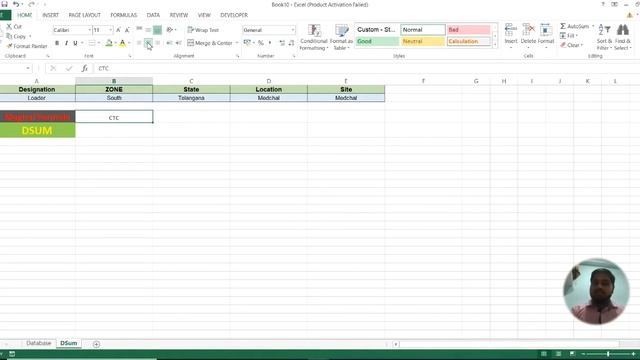The width and height of the screenshot is (640, 360).
Task: Click Decrease Indent icon
Action: [169, 43]
